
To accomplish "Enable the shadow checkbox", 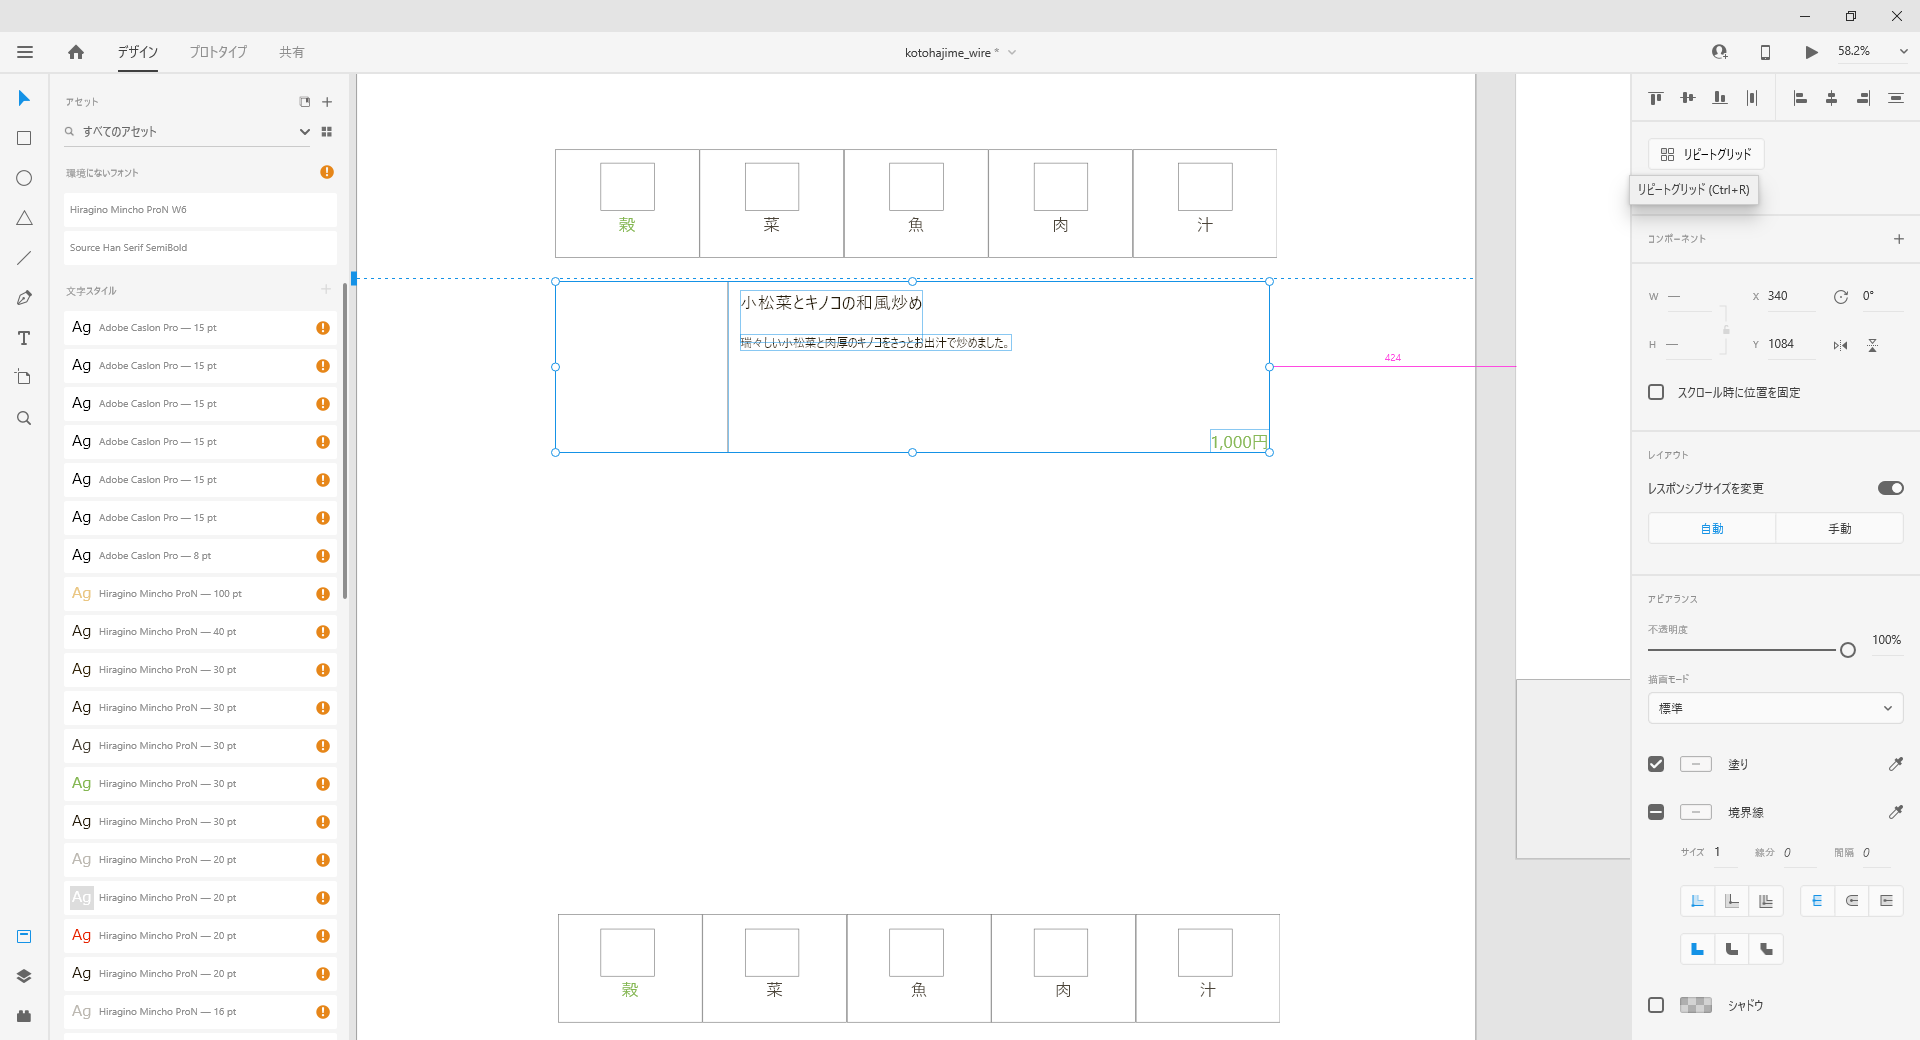I will [x=1656, y=1005].
